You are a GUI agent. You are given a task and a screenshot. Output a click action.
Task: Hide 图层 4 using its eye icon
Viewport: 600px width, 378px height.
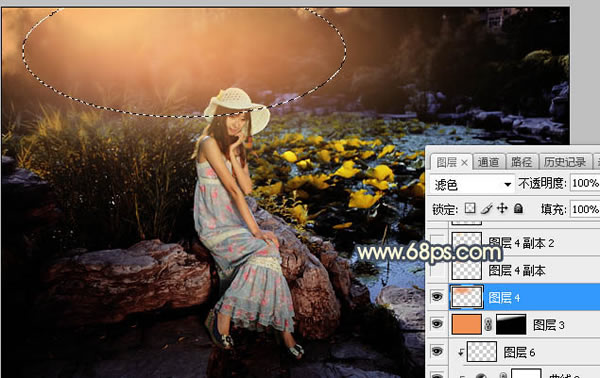pyautogui.click(x=437, y=297)
